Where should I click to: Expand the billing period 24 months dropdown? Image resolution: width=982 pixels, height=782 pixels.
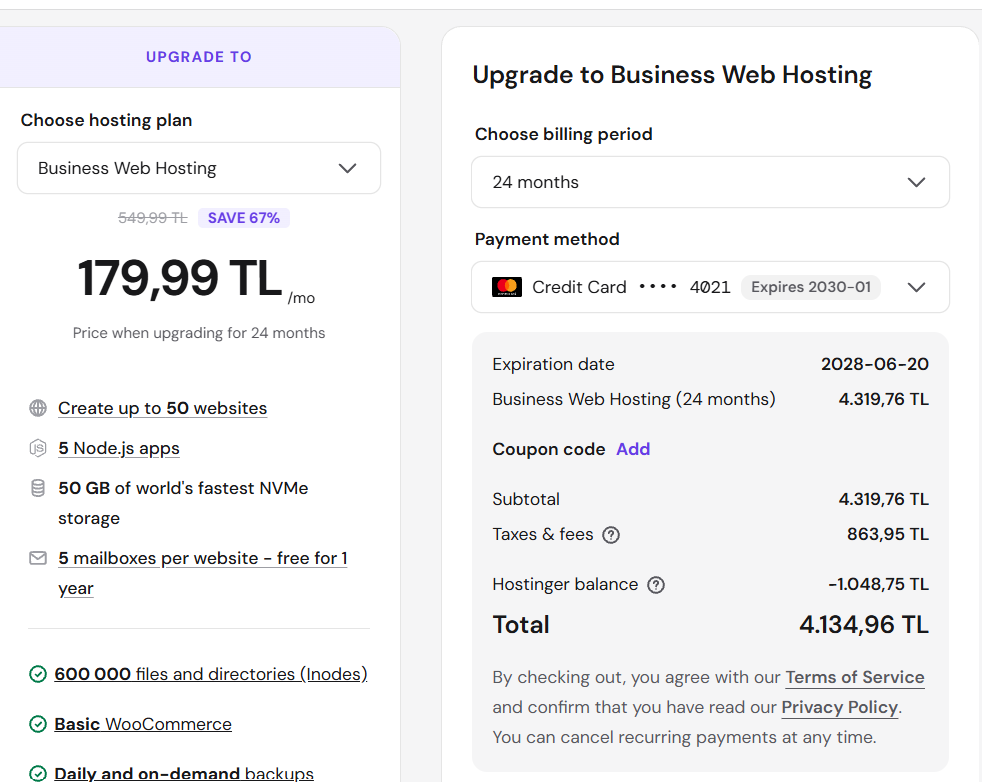pos(710,182)
